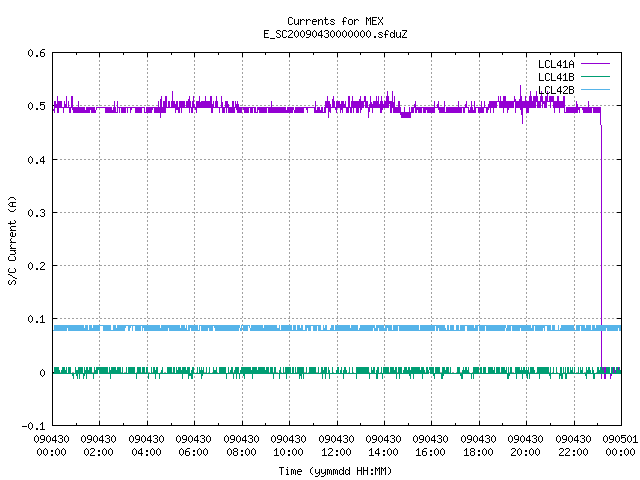Click the 090430 00:00 time tick label

(x=51, y=446)
